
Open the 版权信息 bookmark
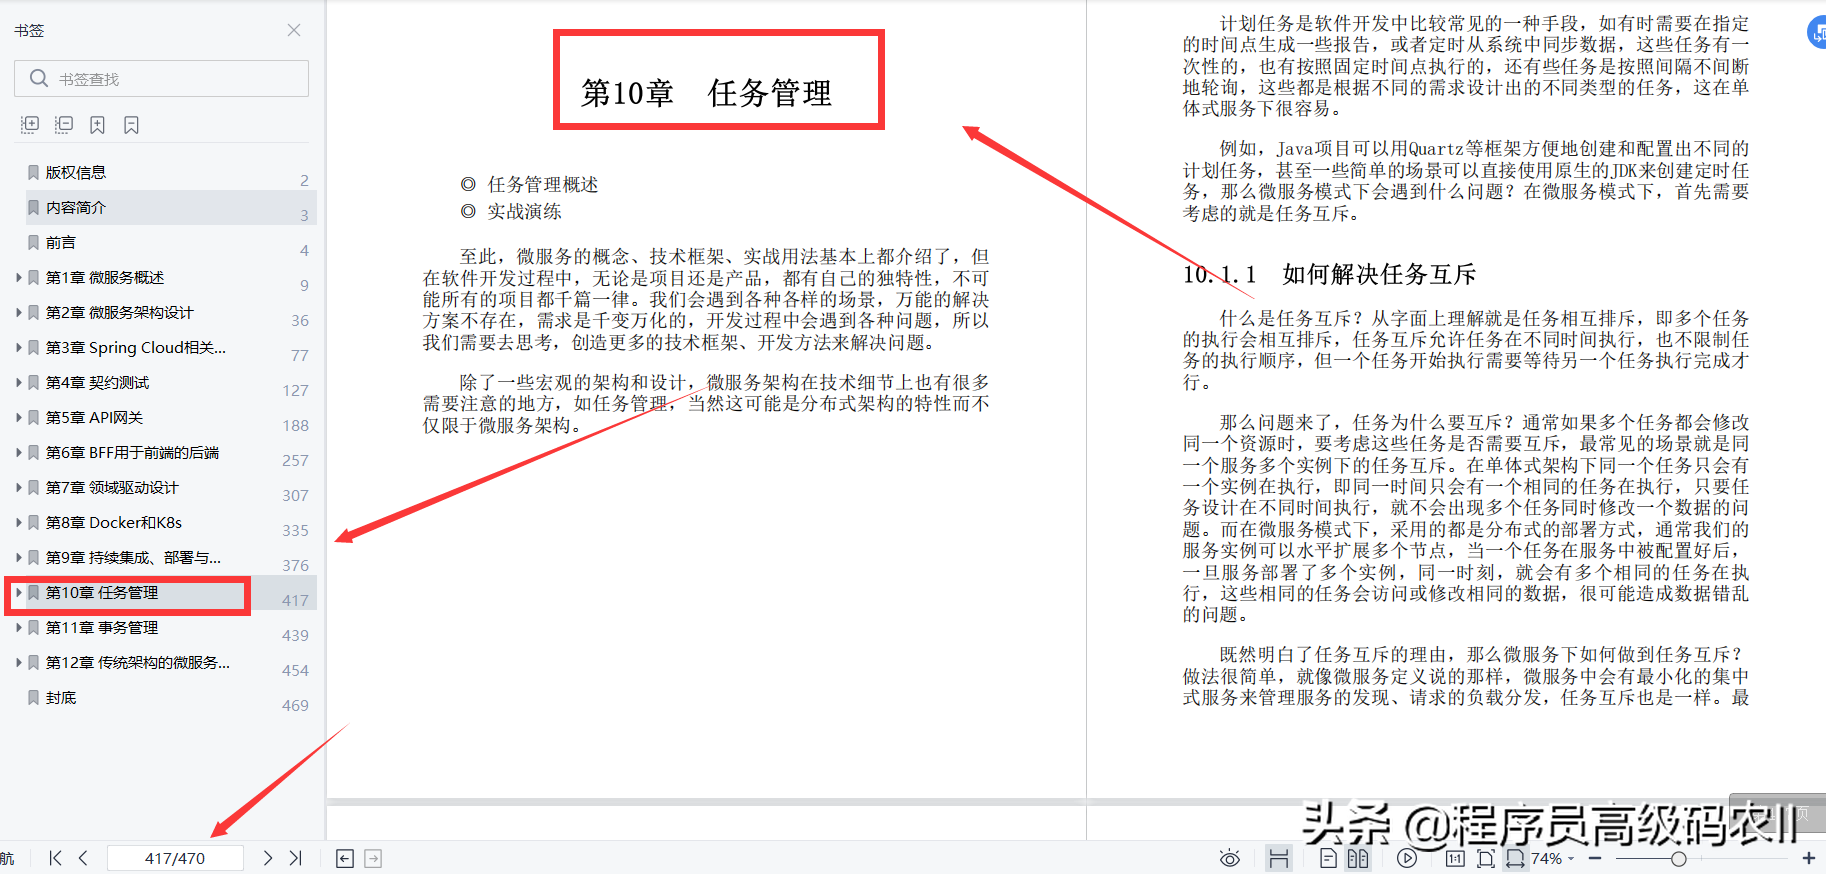pyautogui.click(x=76, y=172)
